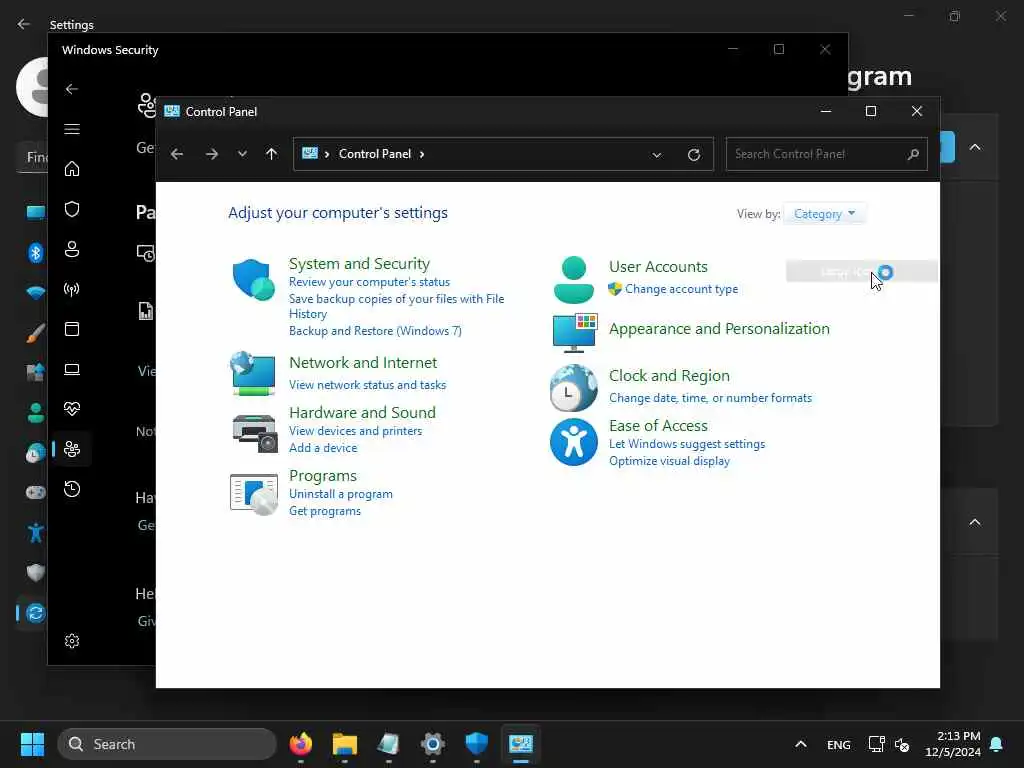The image size is (1024, 768).
Task: Open System and Security shield icon
Action: (253, 280)
